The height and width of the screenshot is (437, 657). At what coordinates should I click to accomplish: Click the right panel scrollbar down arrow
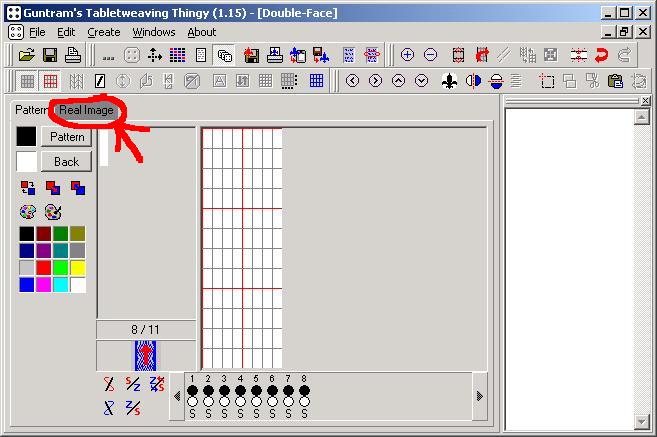coord(642,422)
